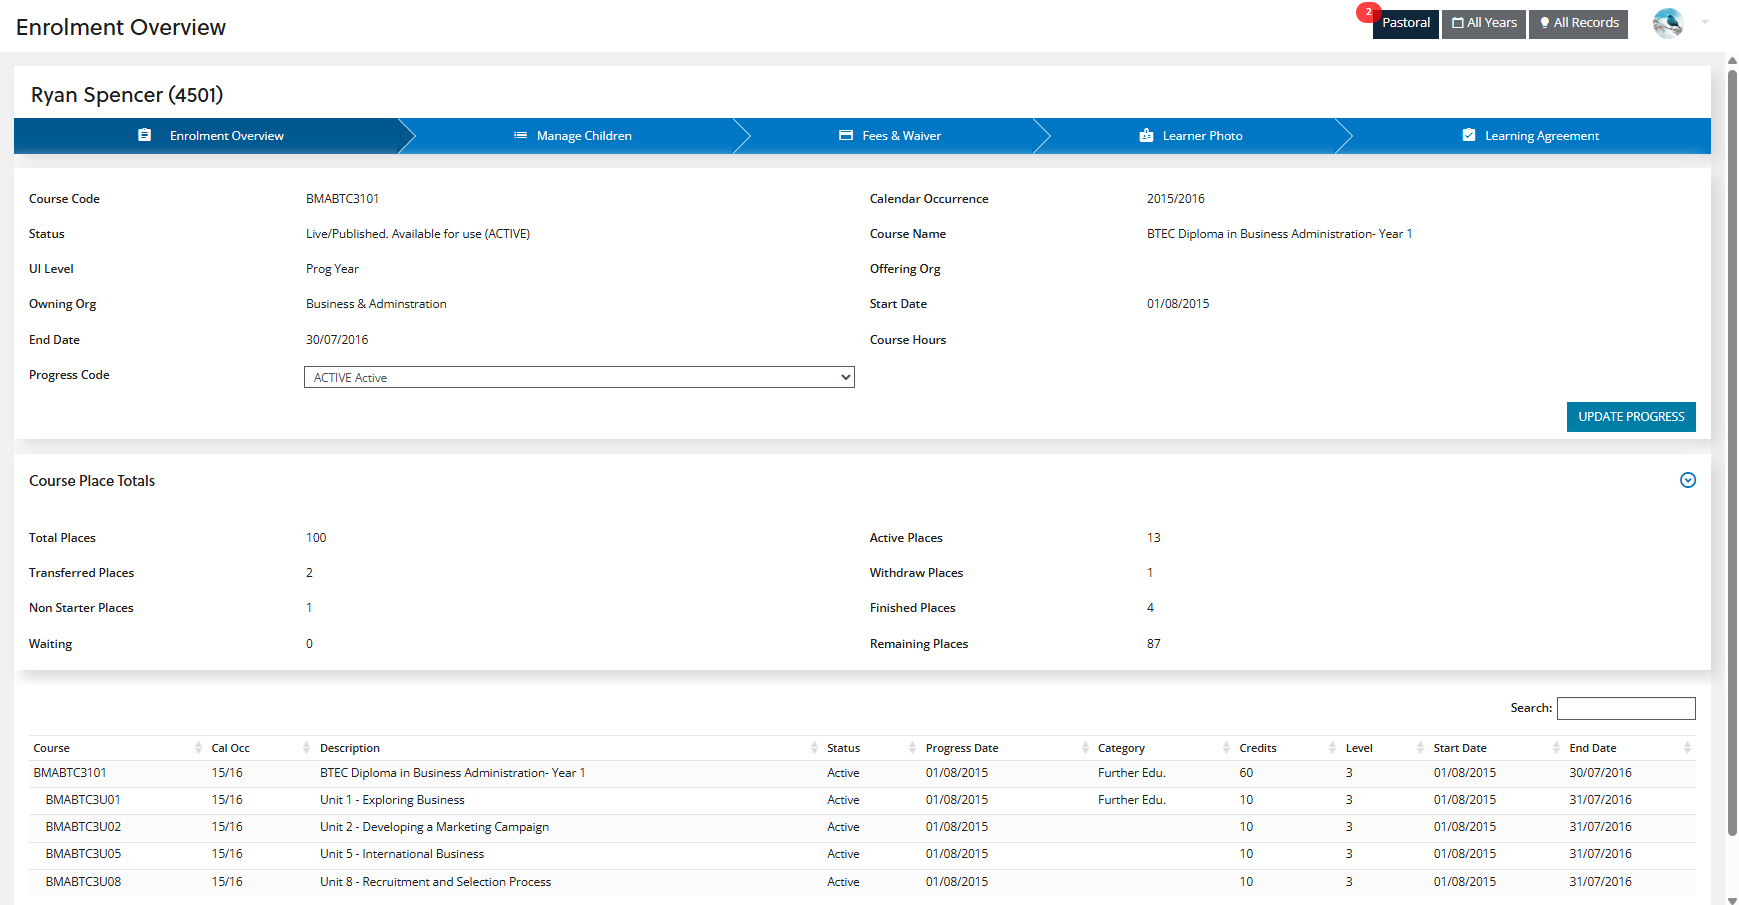Click the Manage Children list icon
Screen dimensions: 1739x905
pyautogui.click(x=520, y=135)
